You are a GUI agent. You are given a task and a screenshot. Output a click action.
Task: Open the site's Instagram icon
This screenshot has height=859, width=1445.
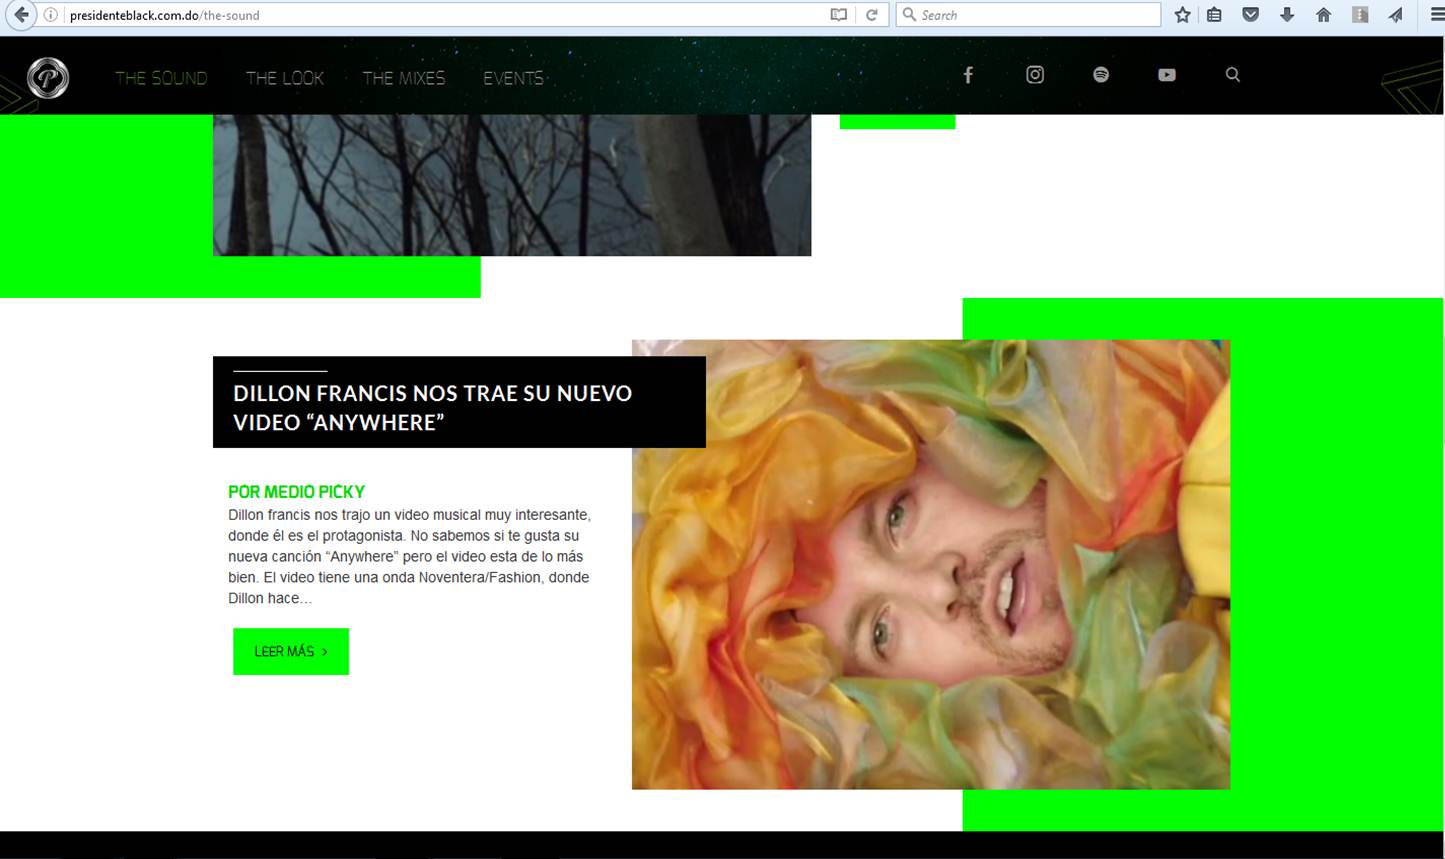tap(1035, 75)
